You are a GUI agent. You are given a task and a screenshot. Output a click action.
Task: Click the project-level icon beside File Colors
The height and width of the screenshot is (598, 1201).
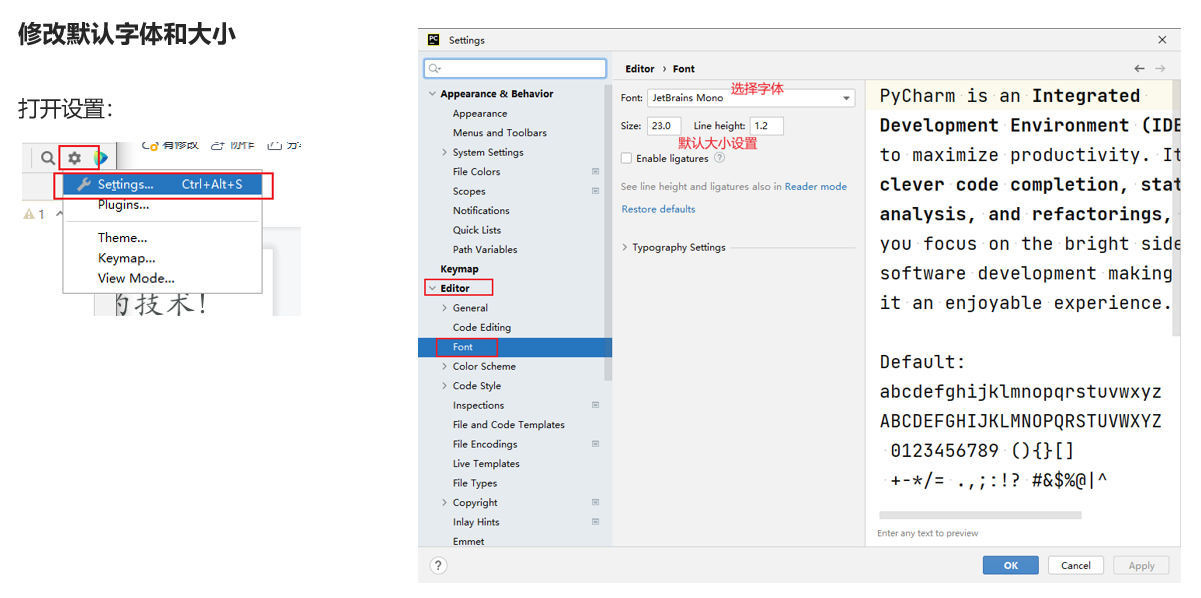596,172
